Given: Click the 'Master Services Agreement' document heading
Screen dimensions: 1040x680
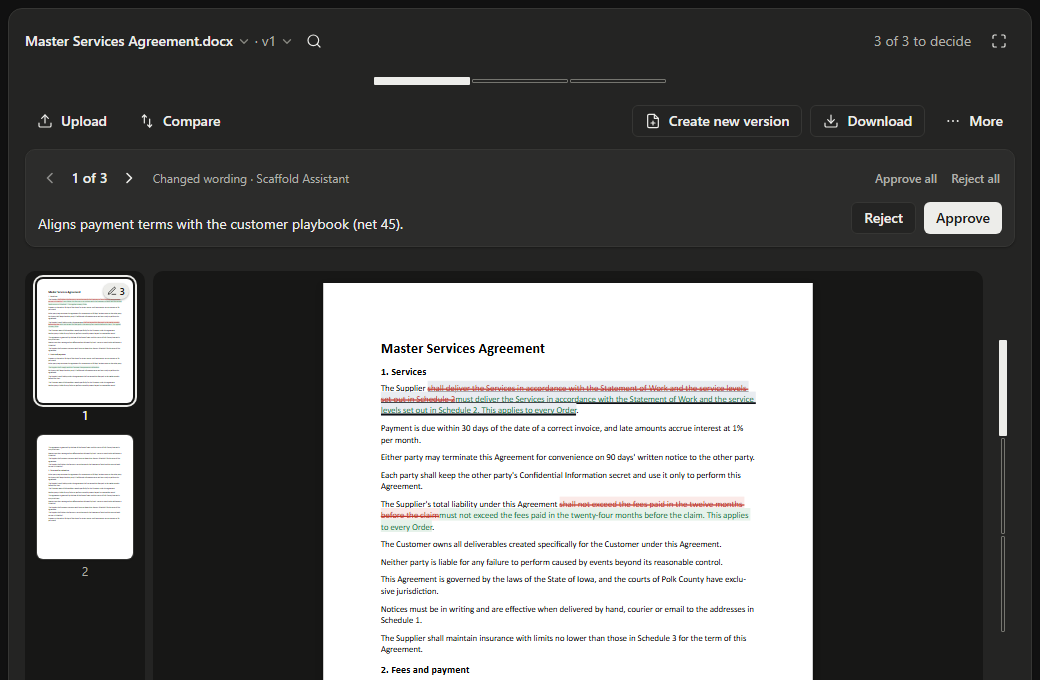Looking at the screenshot, I should [463, 348].
